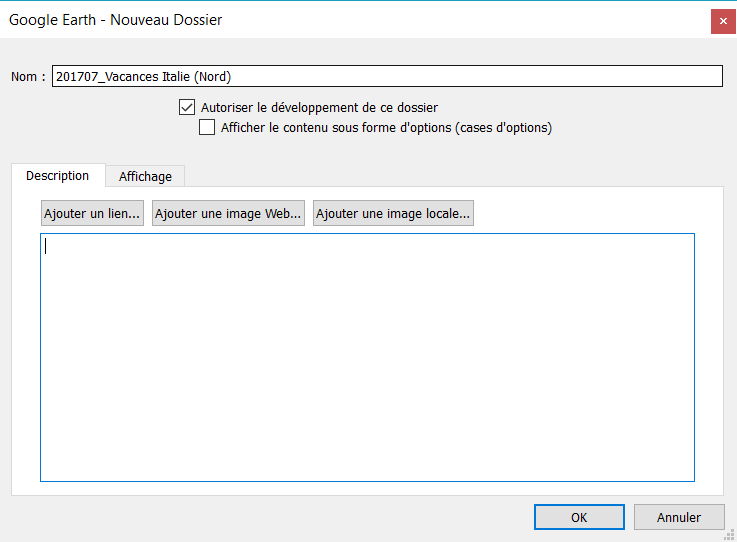This screenshot has width=737, height=542.
Task: Click the dialog resize grip
Action: (x=730, y=535)
